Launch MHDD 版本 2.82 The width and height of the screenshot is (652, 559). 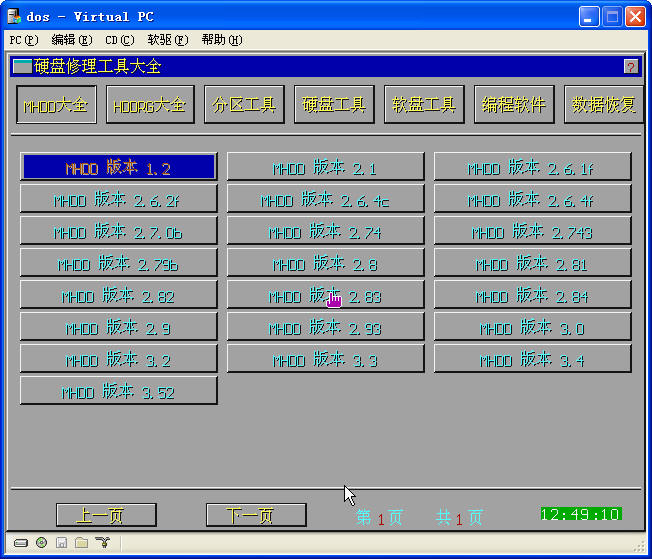(119, 295)
